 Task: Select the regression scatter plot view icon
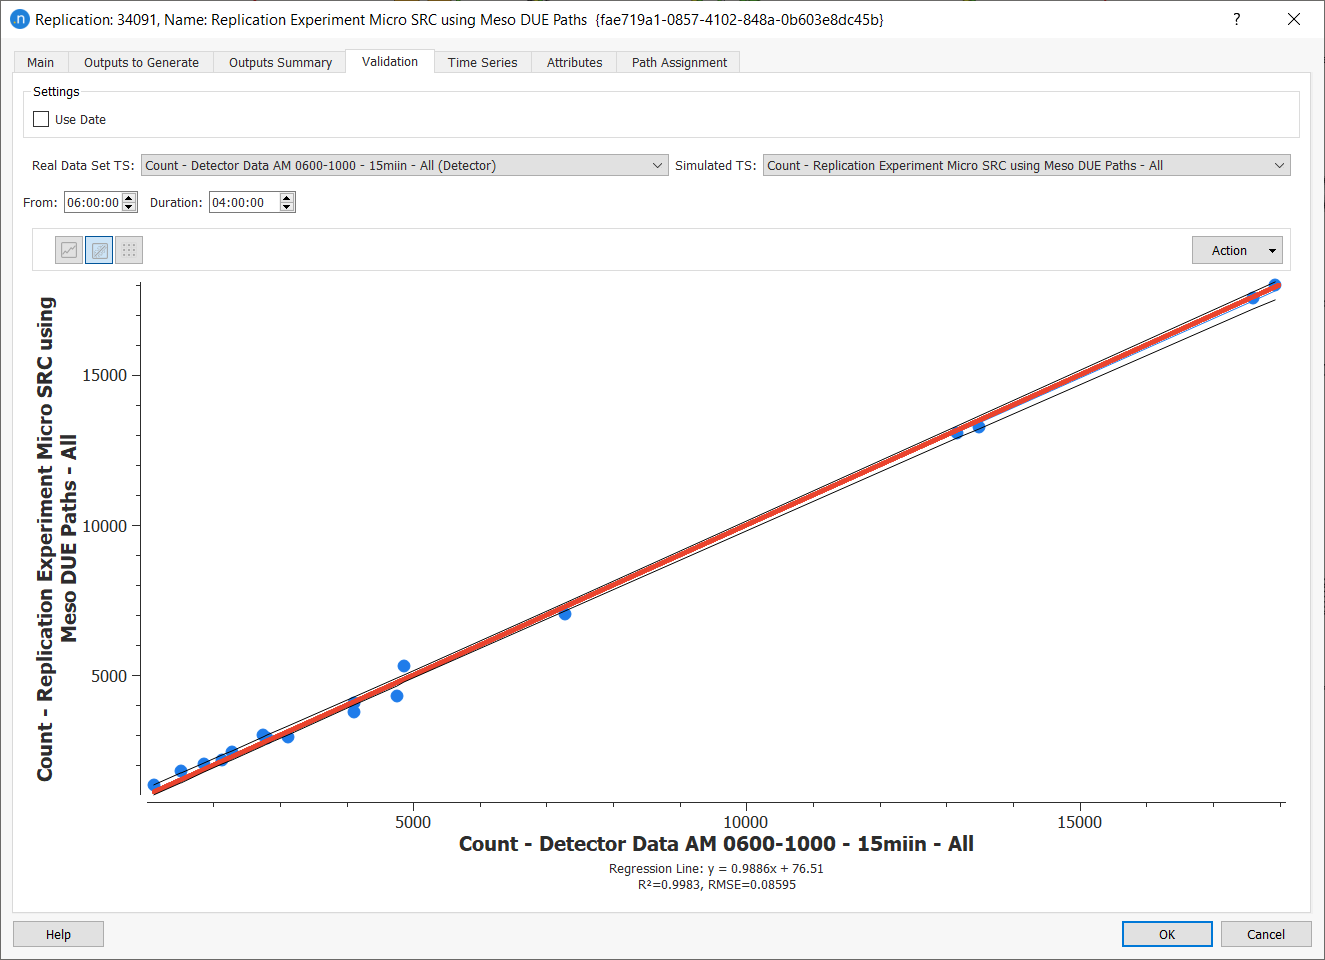pos(99,250)
